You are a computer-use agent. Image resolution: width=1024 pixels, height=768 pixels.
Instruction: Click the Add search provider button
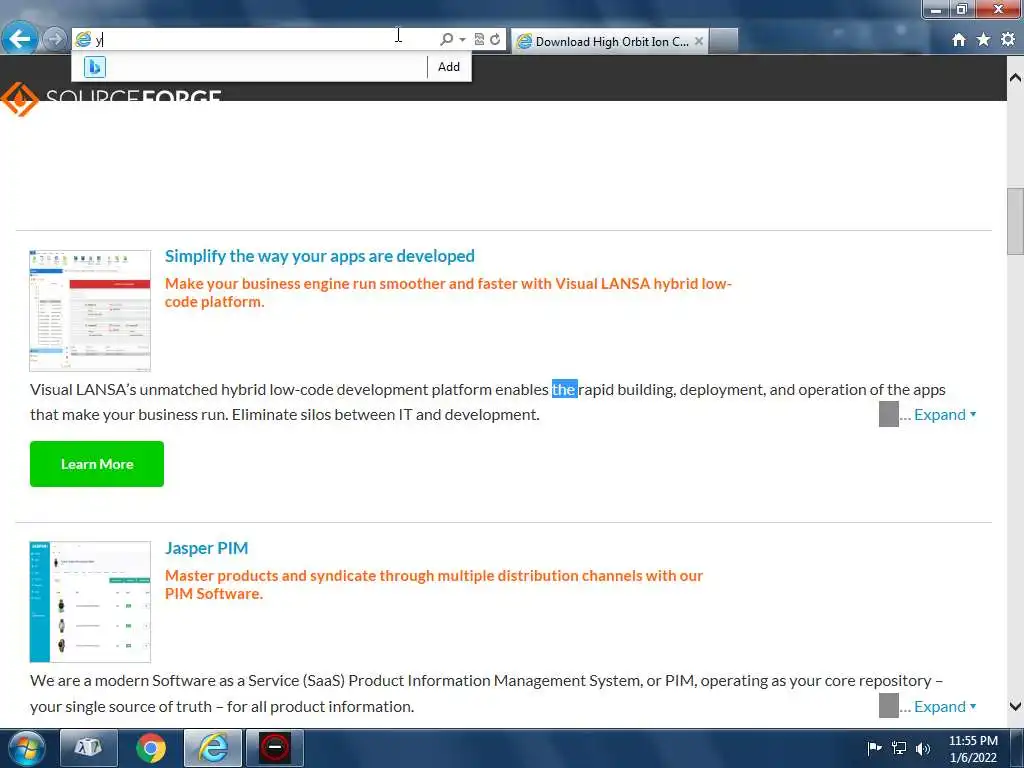click(x=449, y=67)
